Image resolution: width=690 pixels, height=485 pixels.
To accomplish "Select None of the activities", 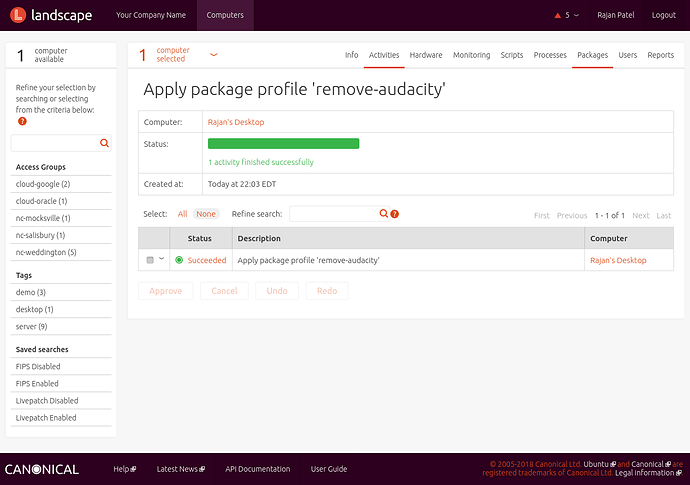I will [206, 214].
